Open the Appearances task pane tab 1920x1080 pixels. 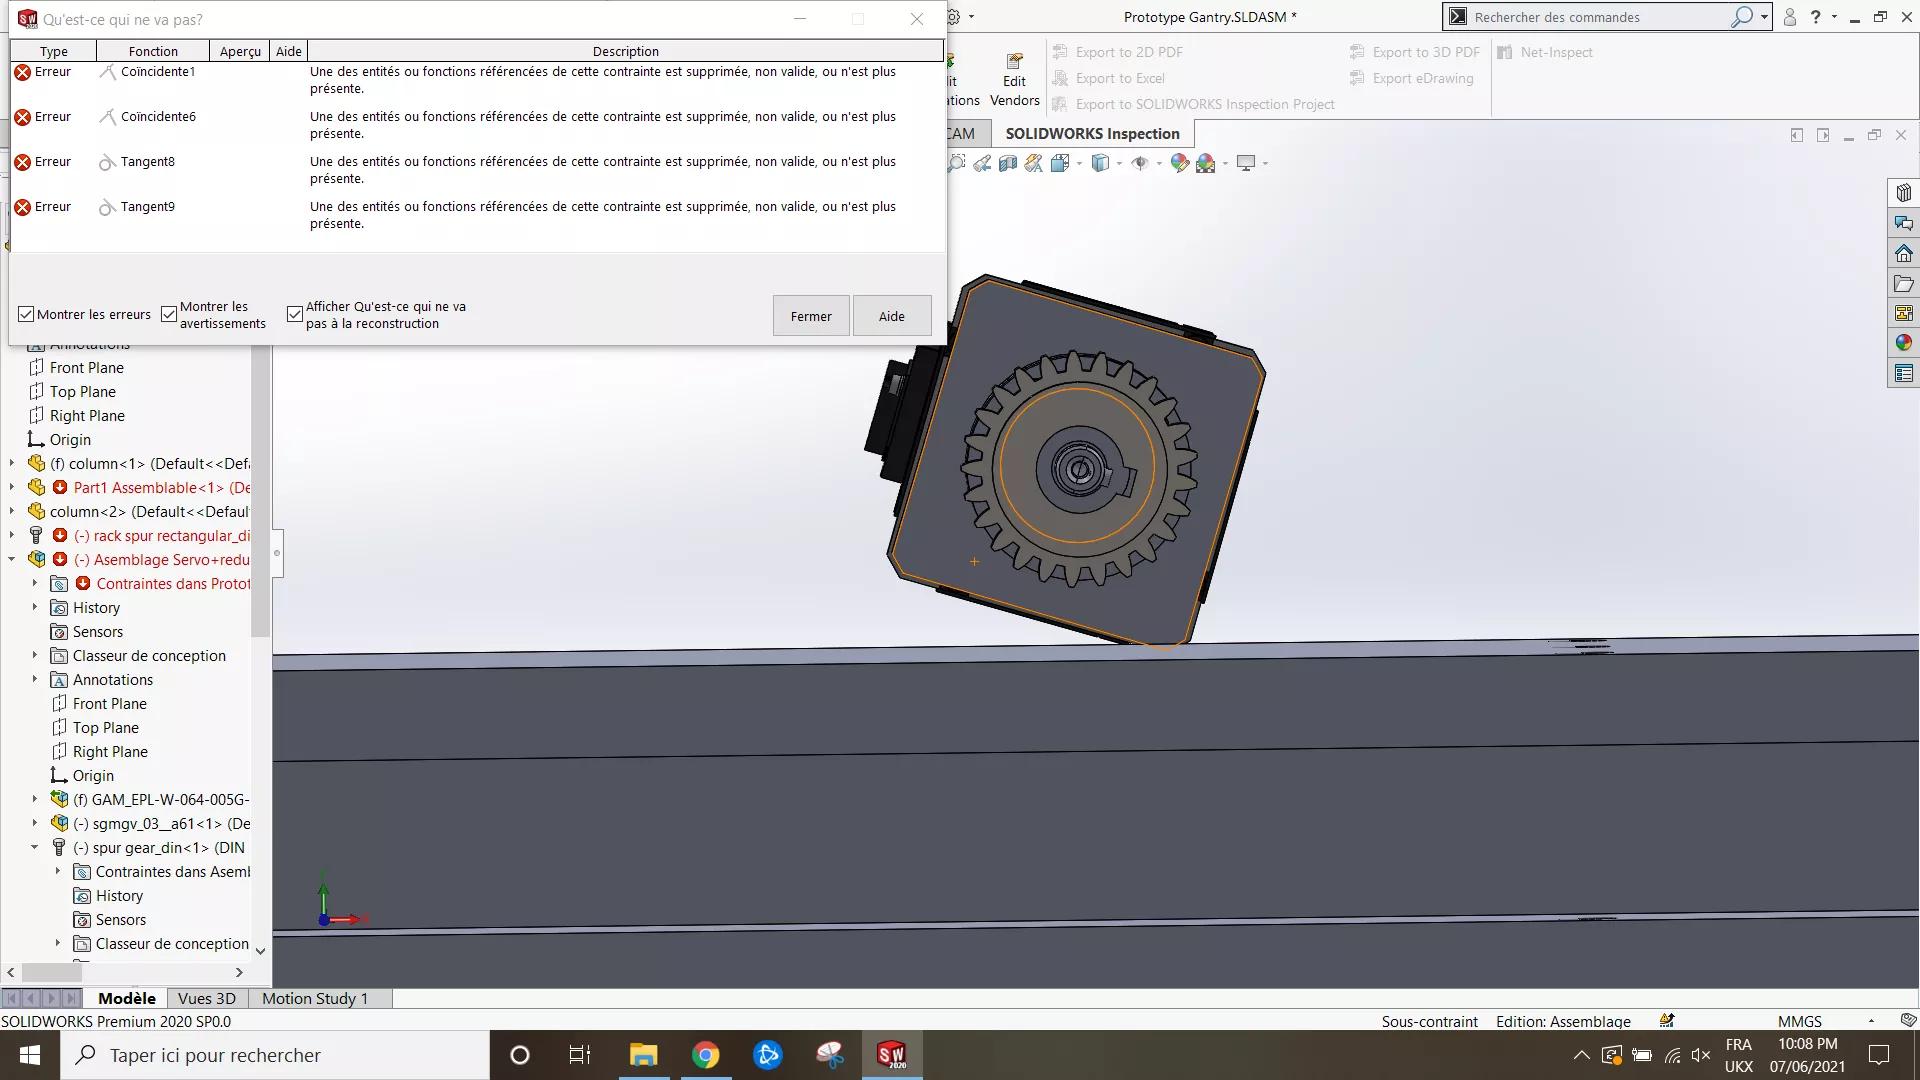point(1903,343)
